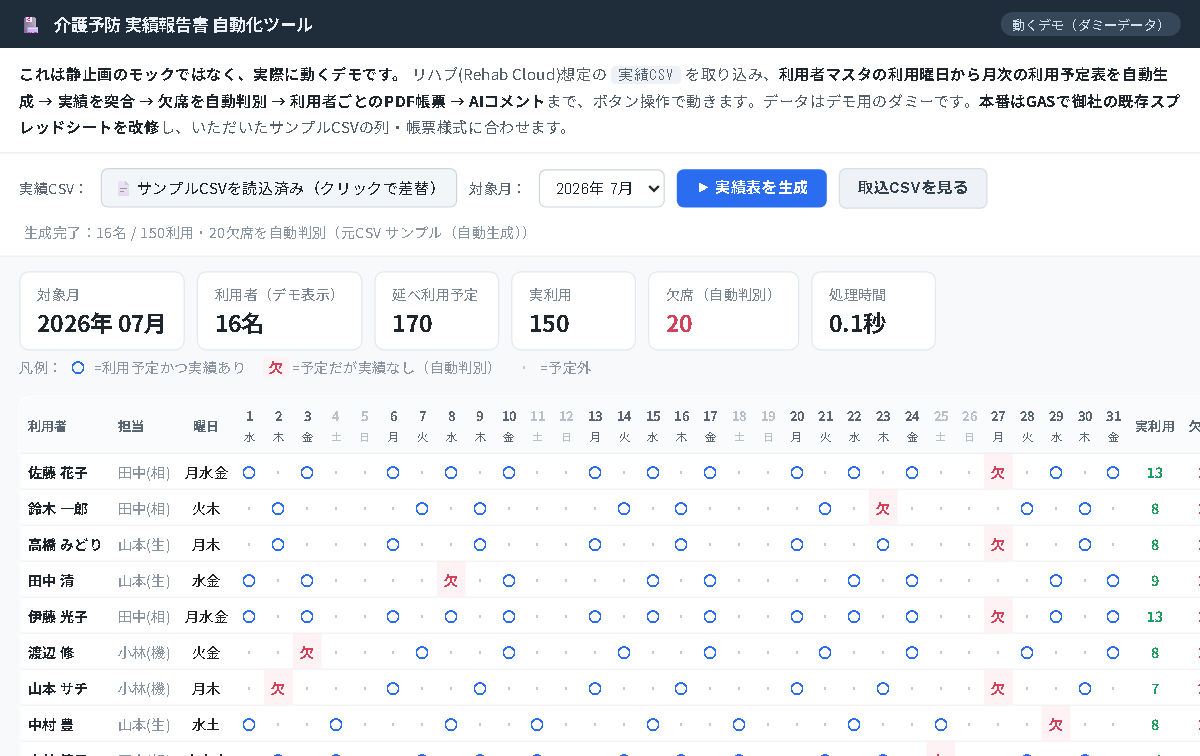Screen dimensions: 1200x756
Task: Click the 高橋 みどり name cell
Action: pyautogui.click(x=65, y=545)
